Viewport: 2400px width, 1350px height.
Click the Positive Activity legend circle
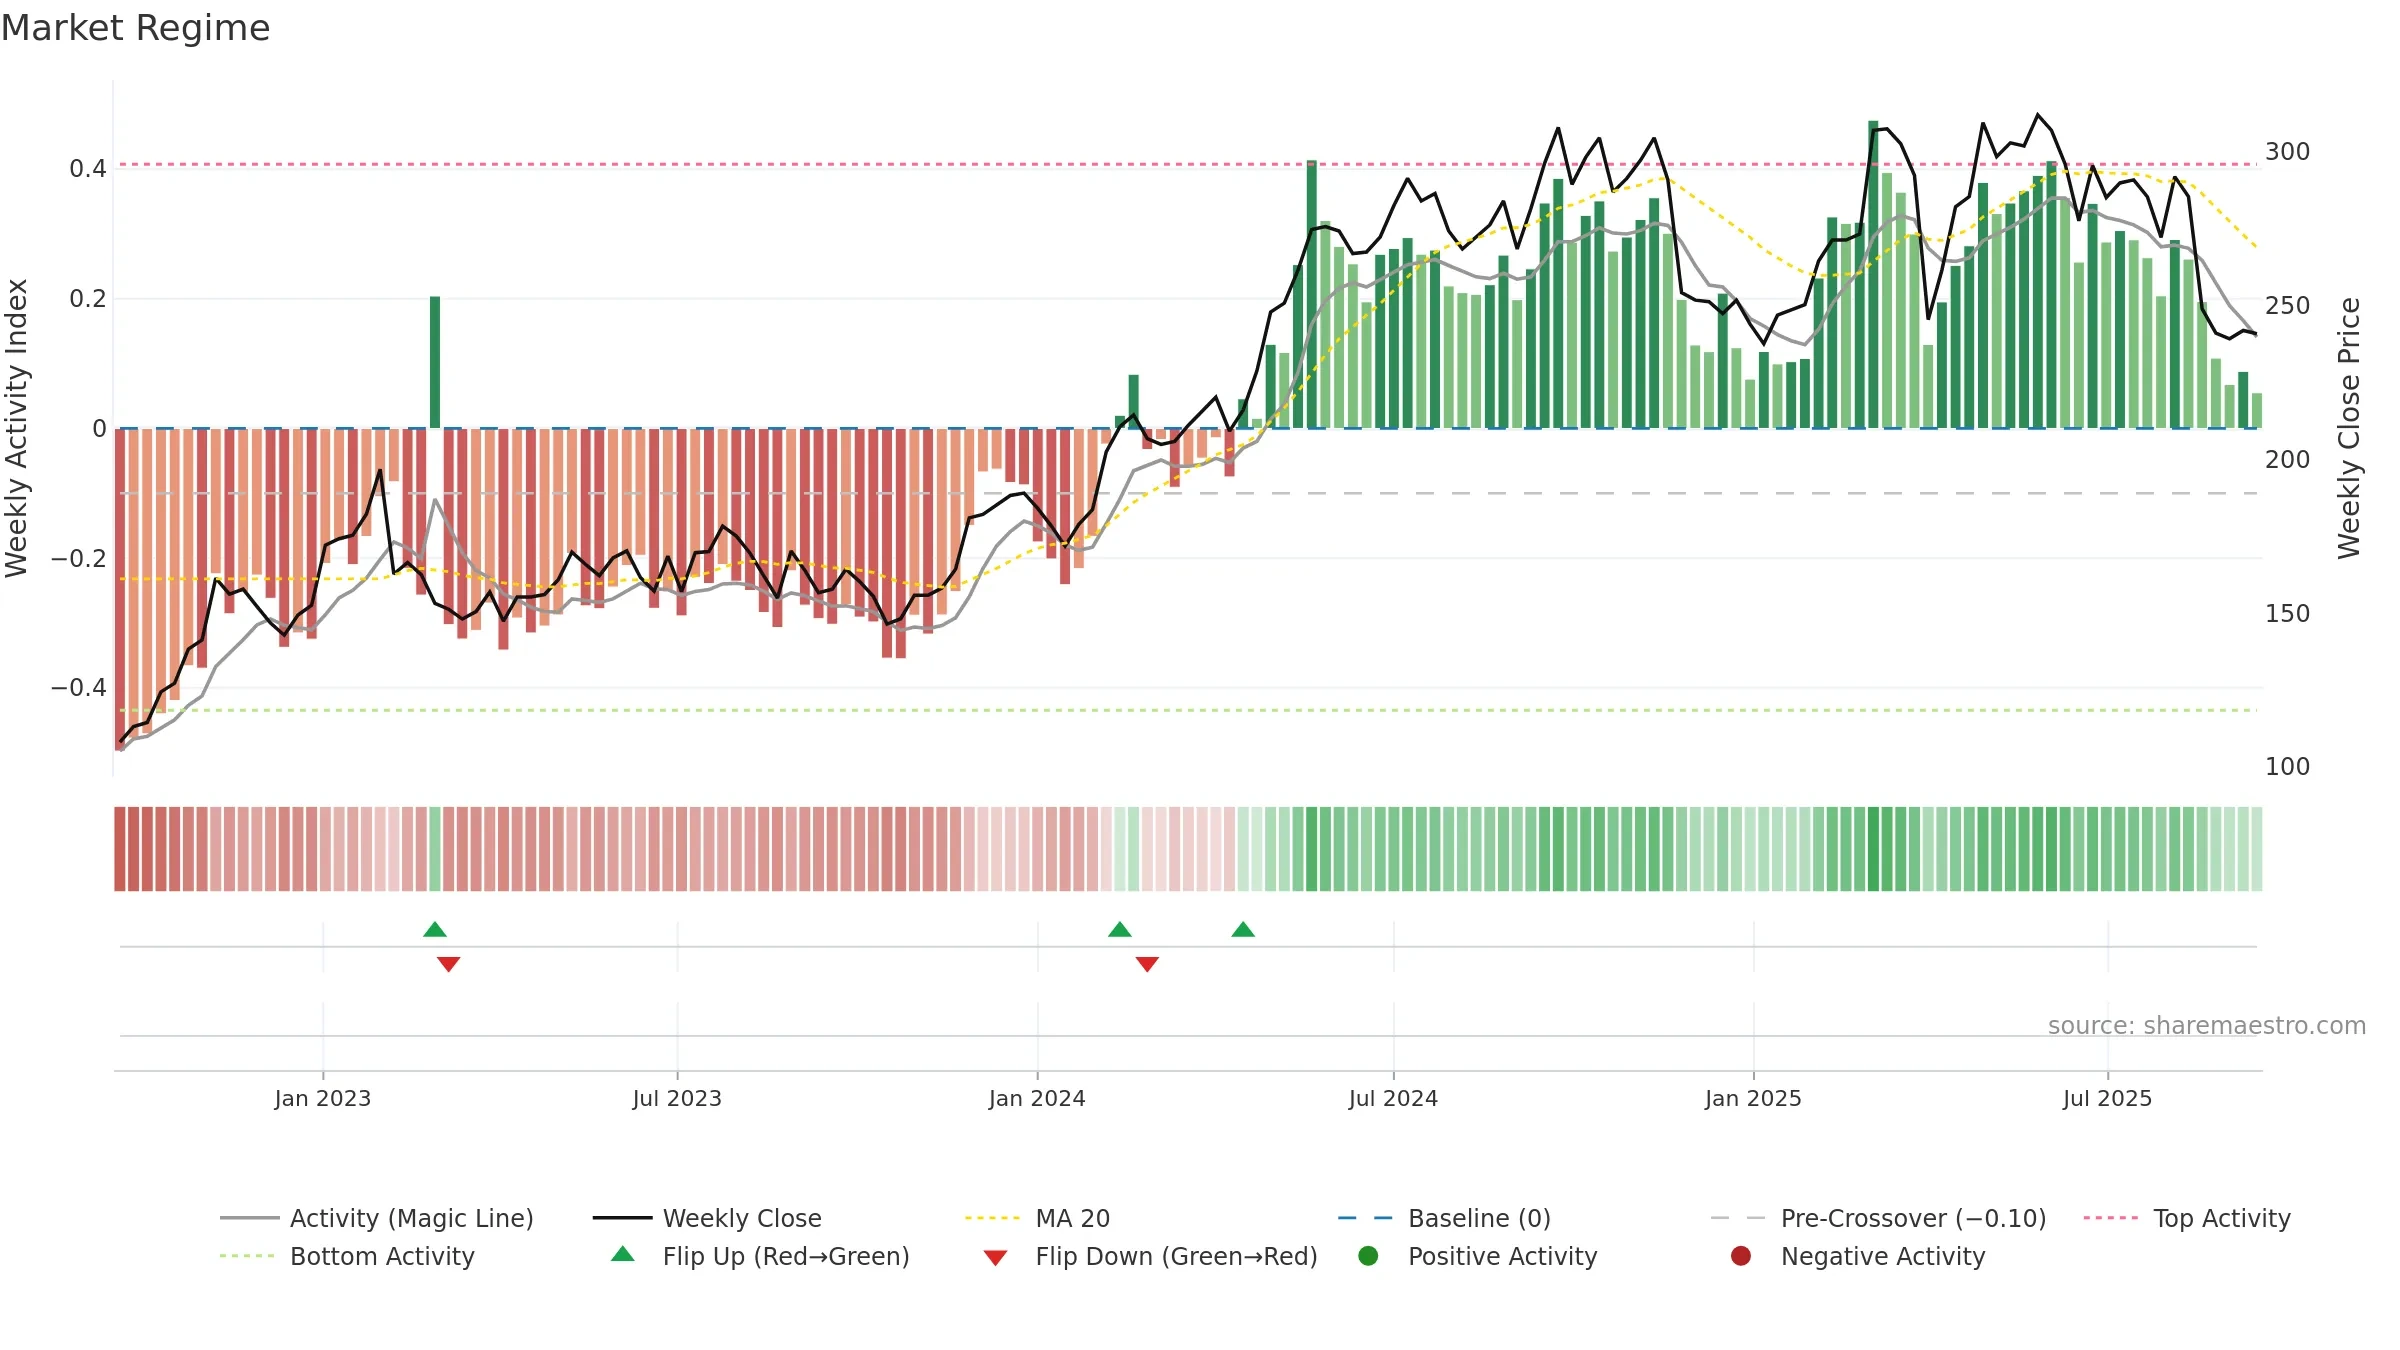tap(1369, 1256)
